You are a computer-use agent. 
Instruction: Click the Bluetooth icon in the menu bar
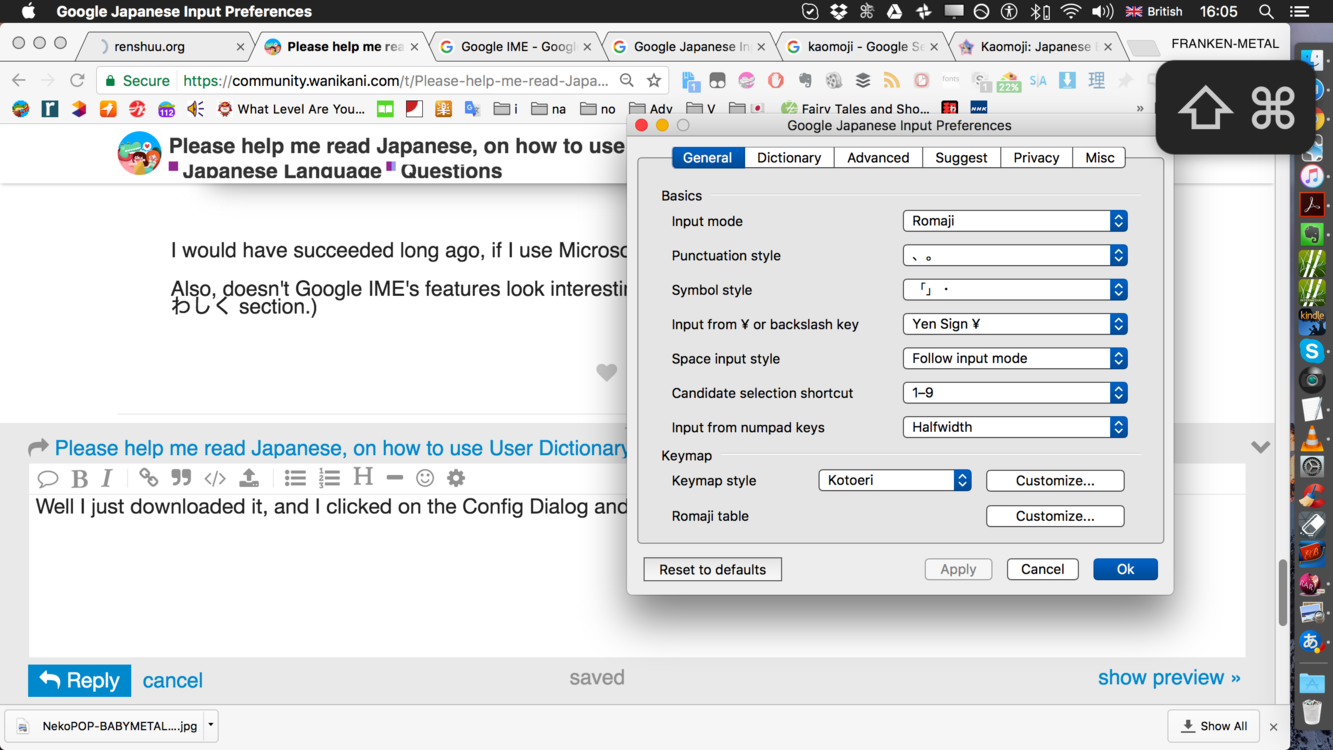[1040, 12]
